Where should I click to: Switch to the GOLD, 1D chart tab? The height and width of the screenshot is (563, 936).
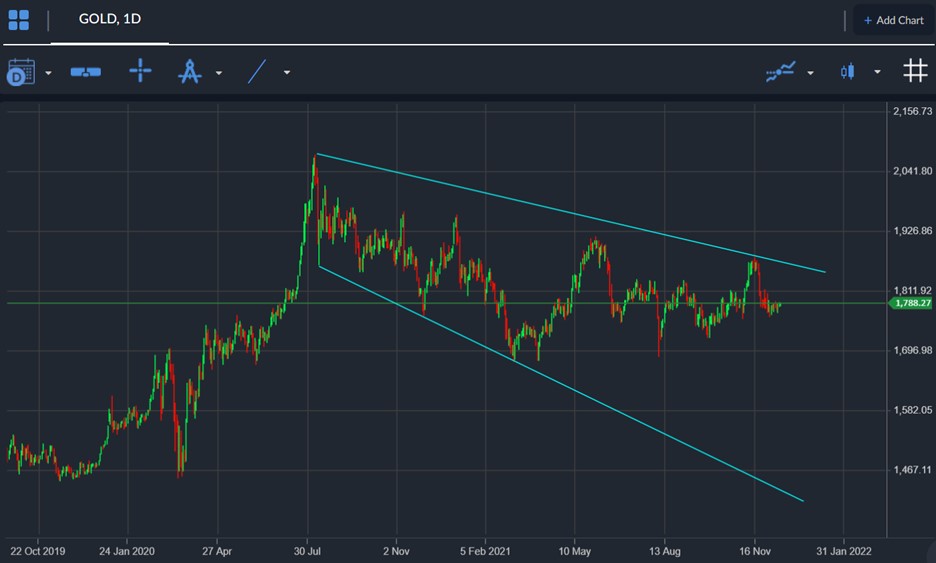click(110, 19)
